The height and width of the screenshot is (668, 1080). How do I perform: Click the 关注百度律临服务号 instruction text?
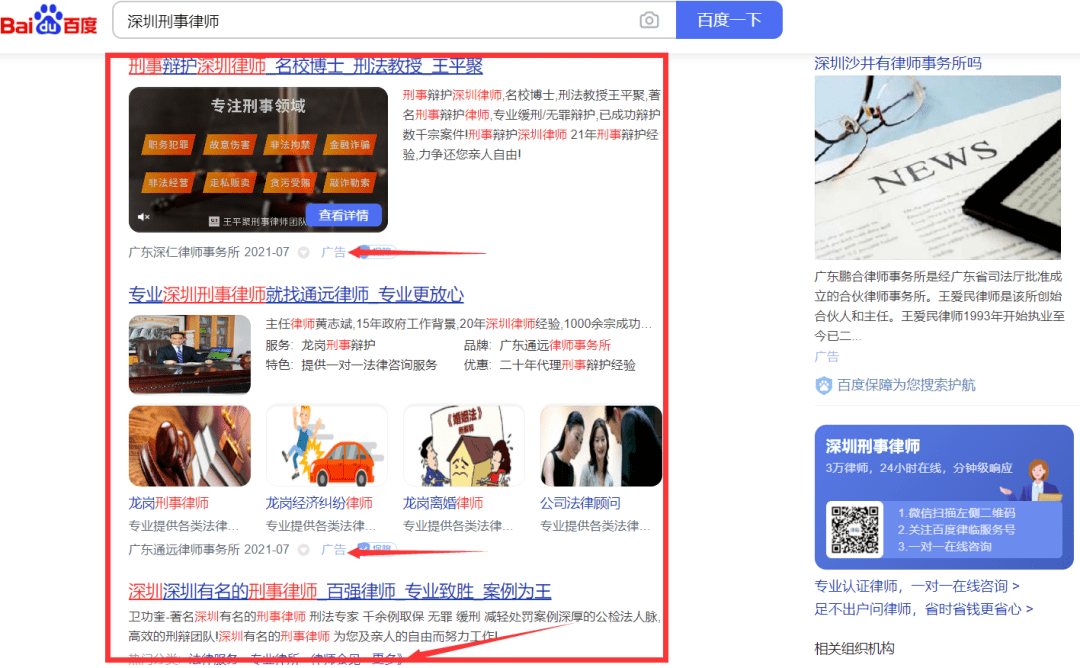point(956,530)
